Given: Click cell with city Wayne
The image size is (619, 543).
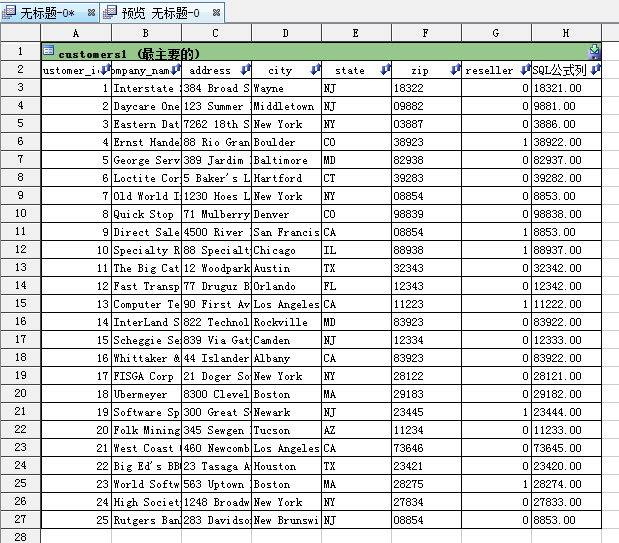Looking at the screenshot, I should [x=286, y=88].
